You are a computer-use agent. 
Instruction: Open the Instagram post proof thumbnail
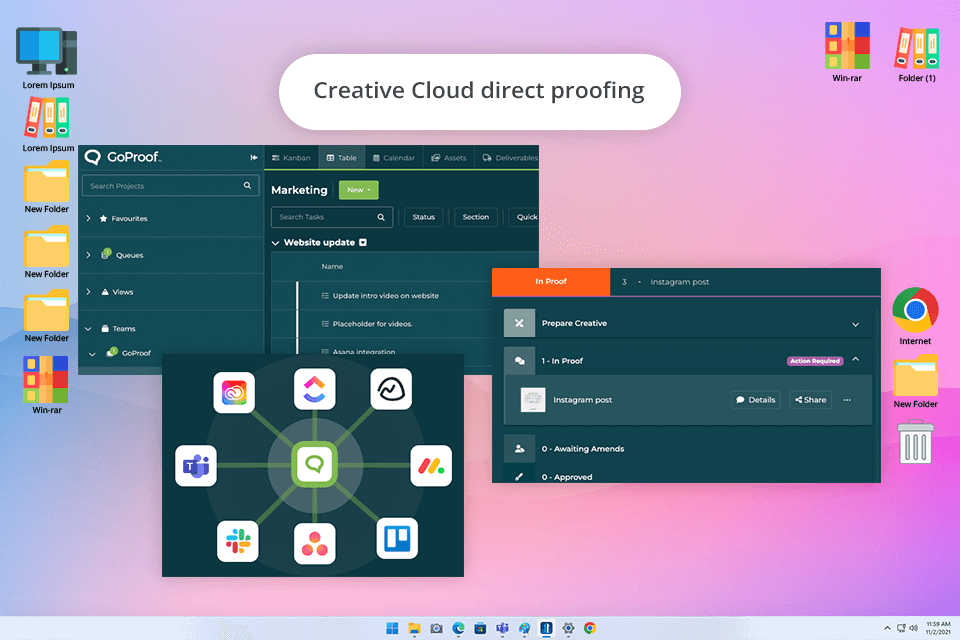click(533, 400)
